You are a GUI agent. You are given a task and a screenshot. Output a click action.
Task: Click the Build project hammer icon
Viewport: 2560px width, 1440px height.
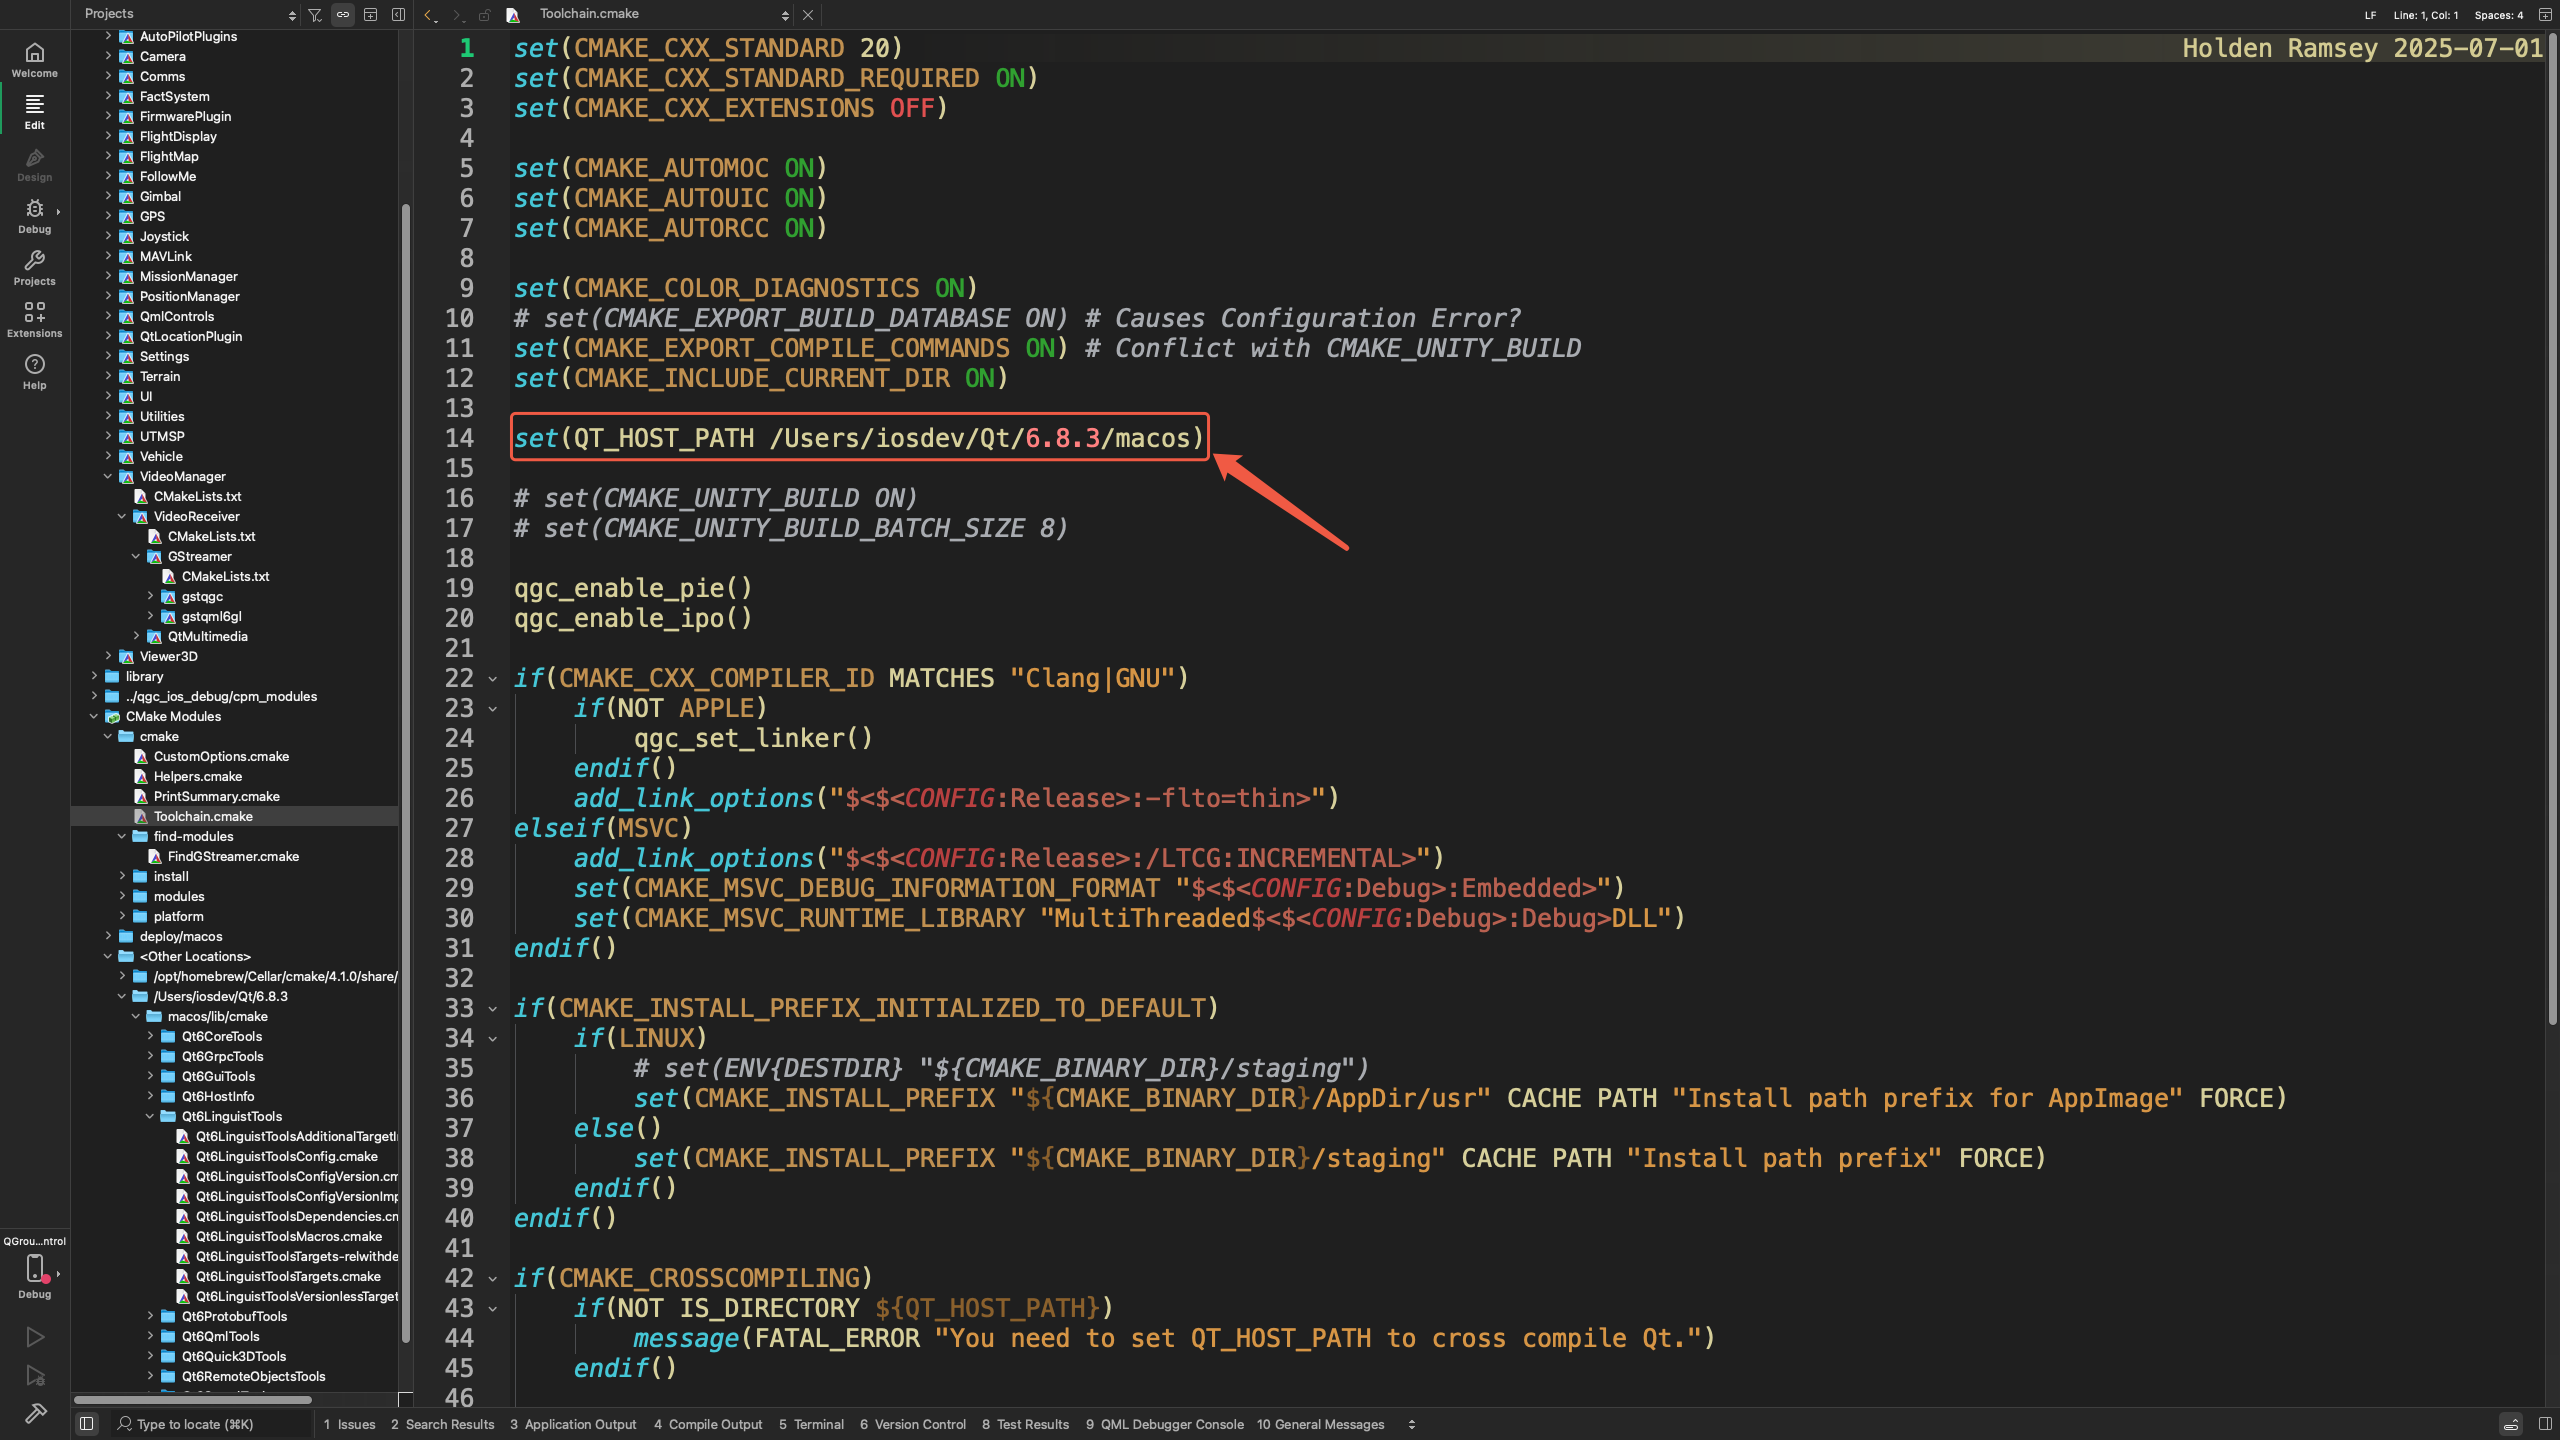35,1413
